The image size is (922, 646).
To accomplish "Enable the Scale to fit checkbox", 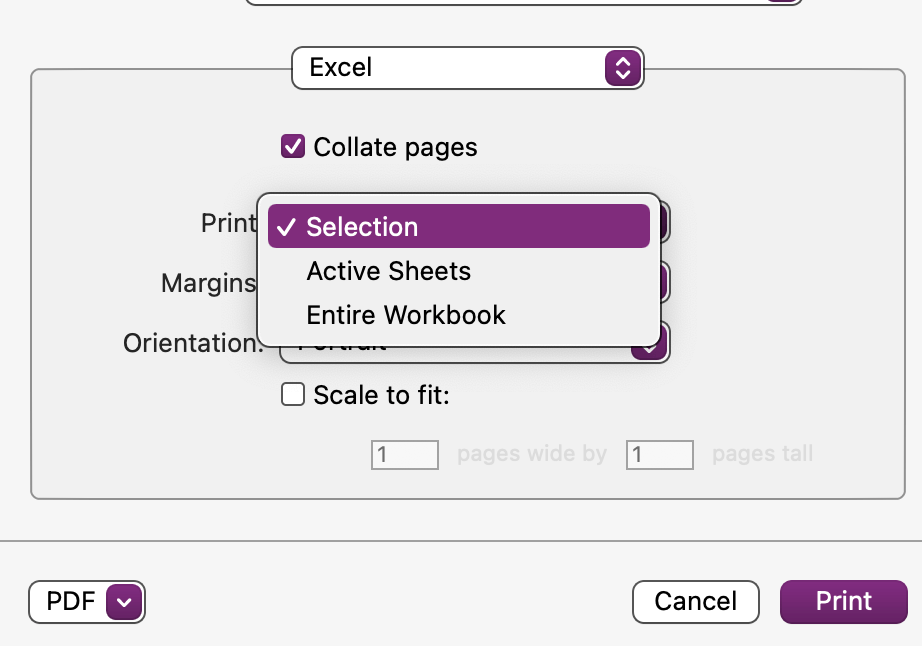I will pyautogui.click(x=293, y=395).
